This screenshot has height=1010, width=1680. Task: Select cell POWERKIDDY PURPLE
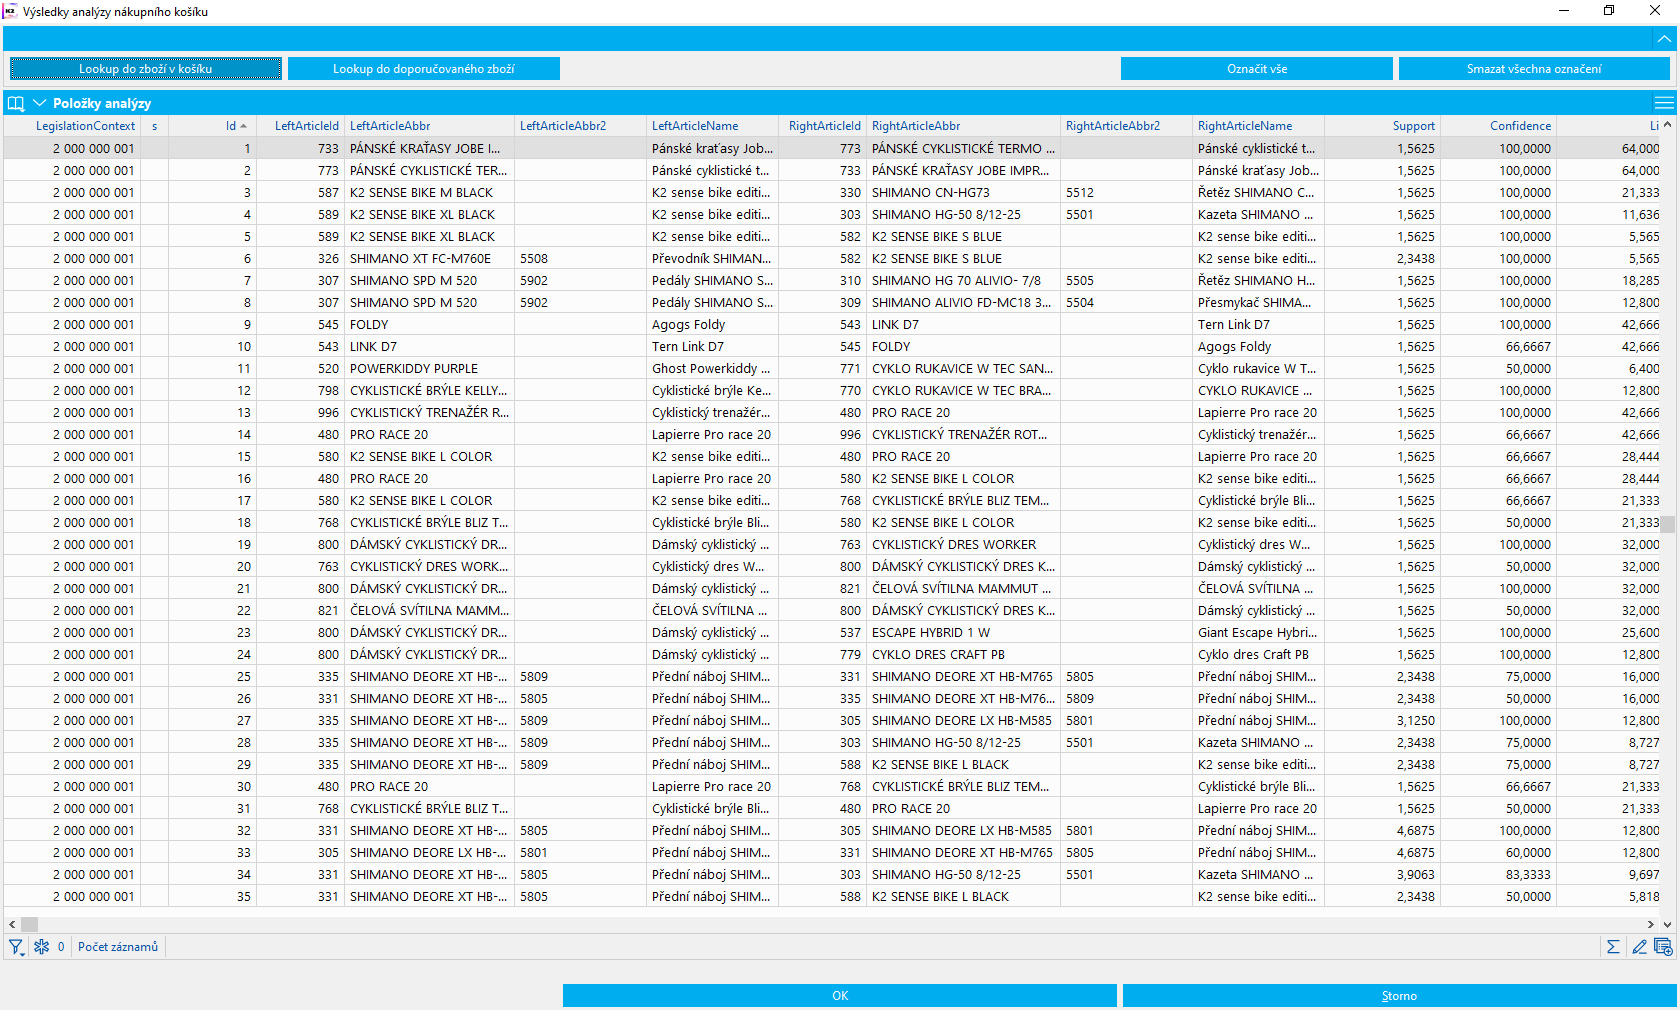tap(430, 368)
